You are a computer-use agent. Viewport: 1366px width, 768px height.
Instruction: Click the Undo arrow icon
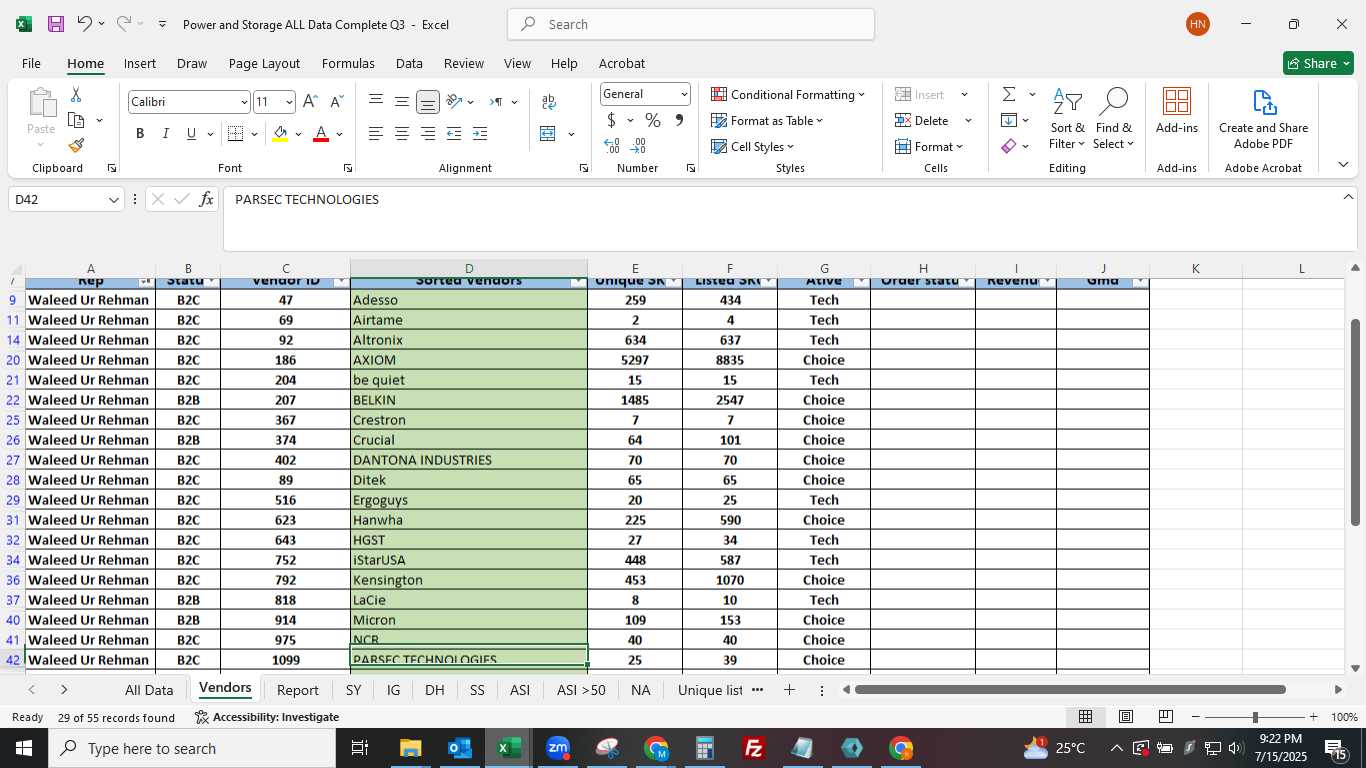(85, 24)
